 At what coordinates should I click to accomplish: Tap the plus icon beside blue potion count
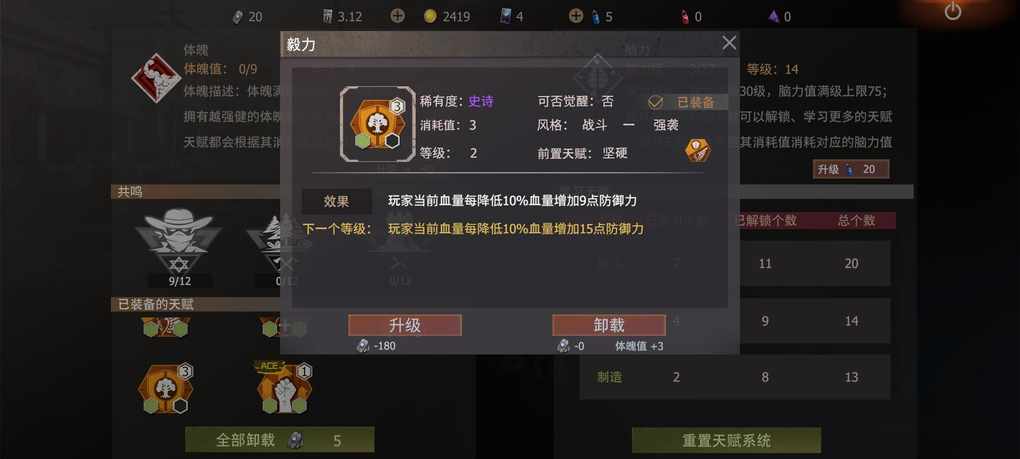tap(576, 16)
